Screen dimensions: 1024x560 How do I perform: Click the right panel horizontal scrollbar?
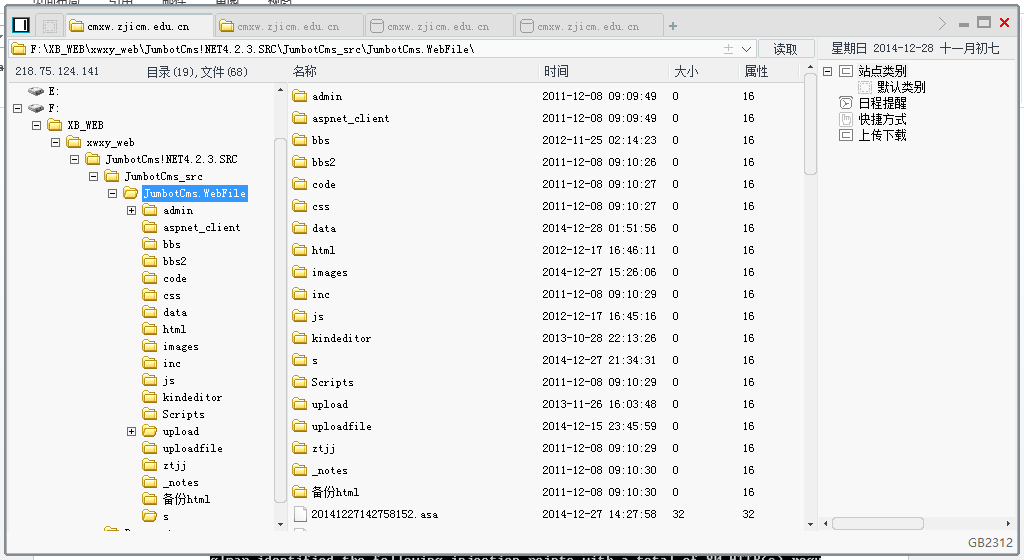878,523
